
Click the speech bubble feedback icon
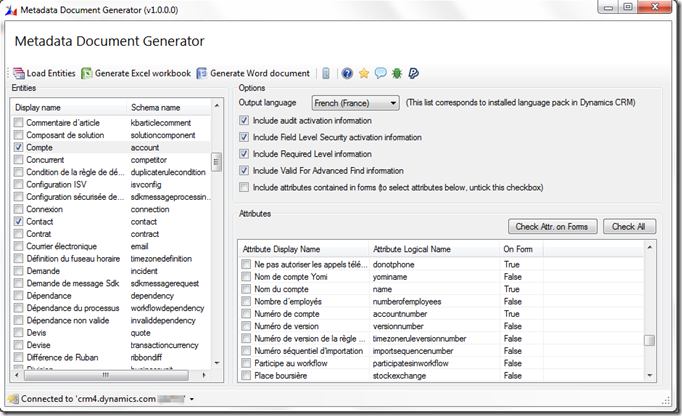(x=380, y=73)
